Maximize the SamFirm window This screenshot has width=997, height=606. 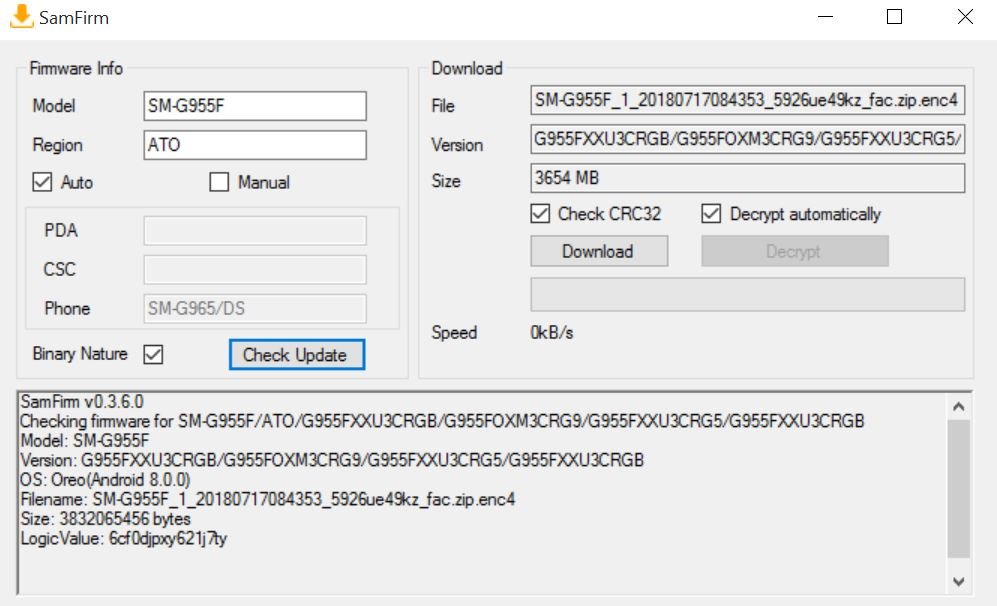pyautogui.click(x=895, y=17)
